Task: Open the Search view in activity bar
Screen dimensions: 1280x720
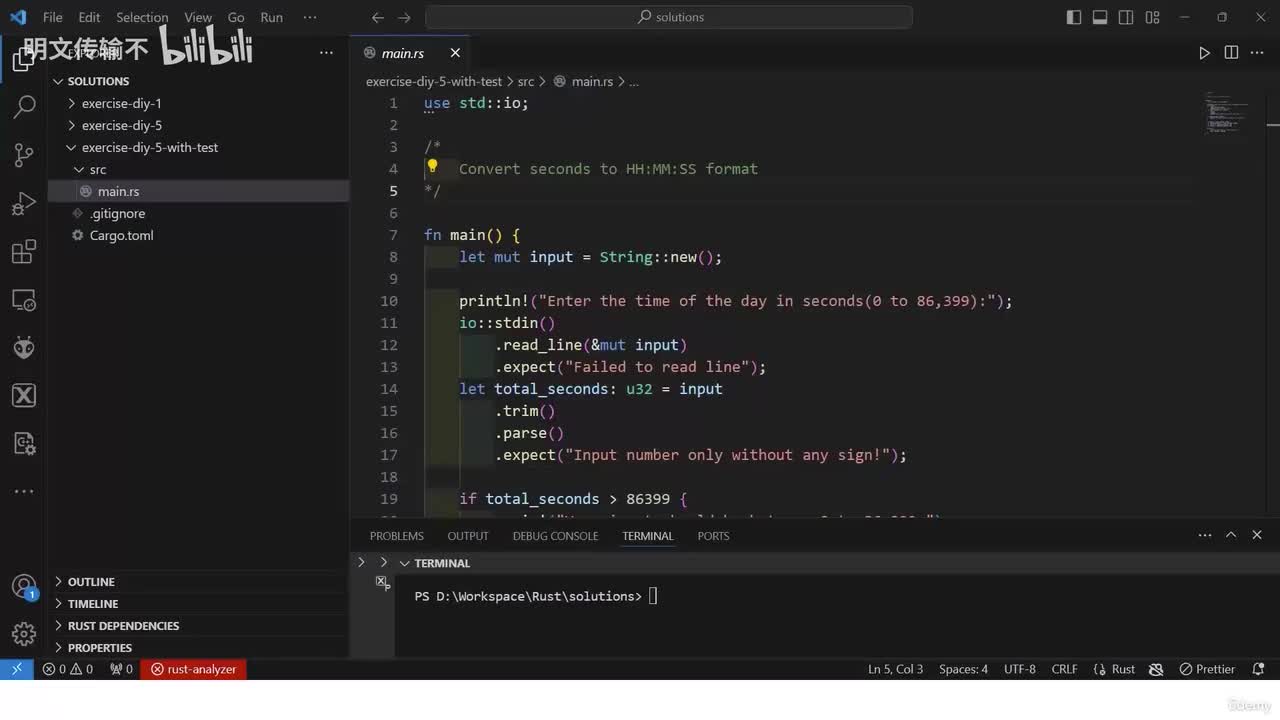Action: (x=24, y=107)
